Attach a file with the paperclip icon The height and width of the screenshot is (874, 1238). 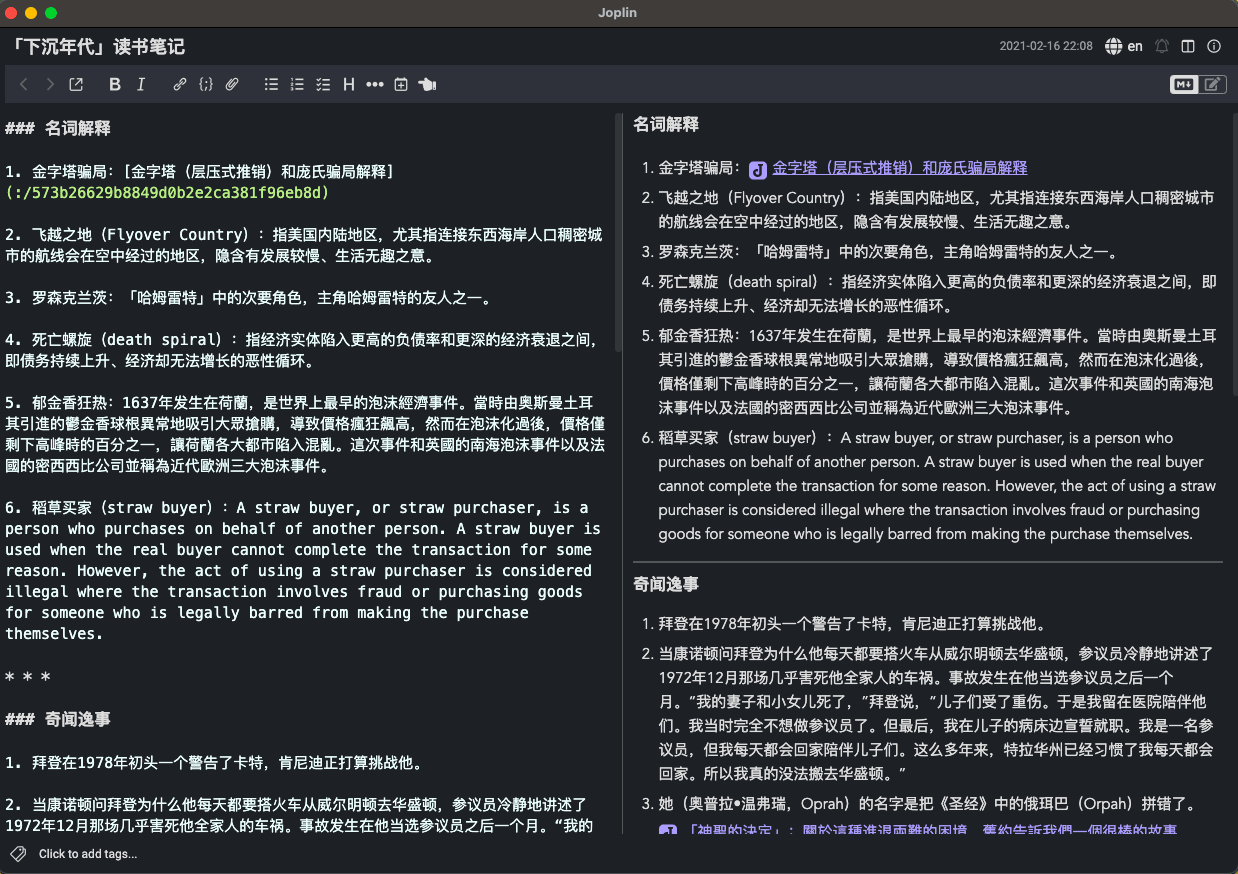click(x=232, y=85)
